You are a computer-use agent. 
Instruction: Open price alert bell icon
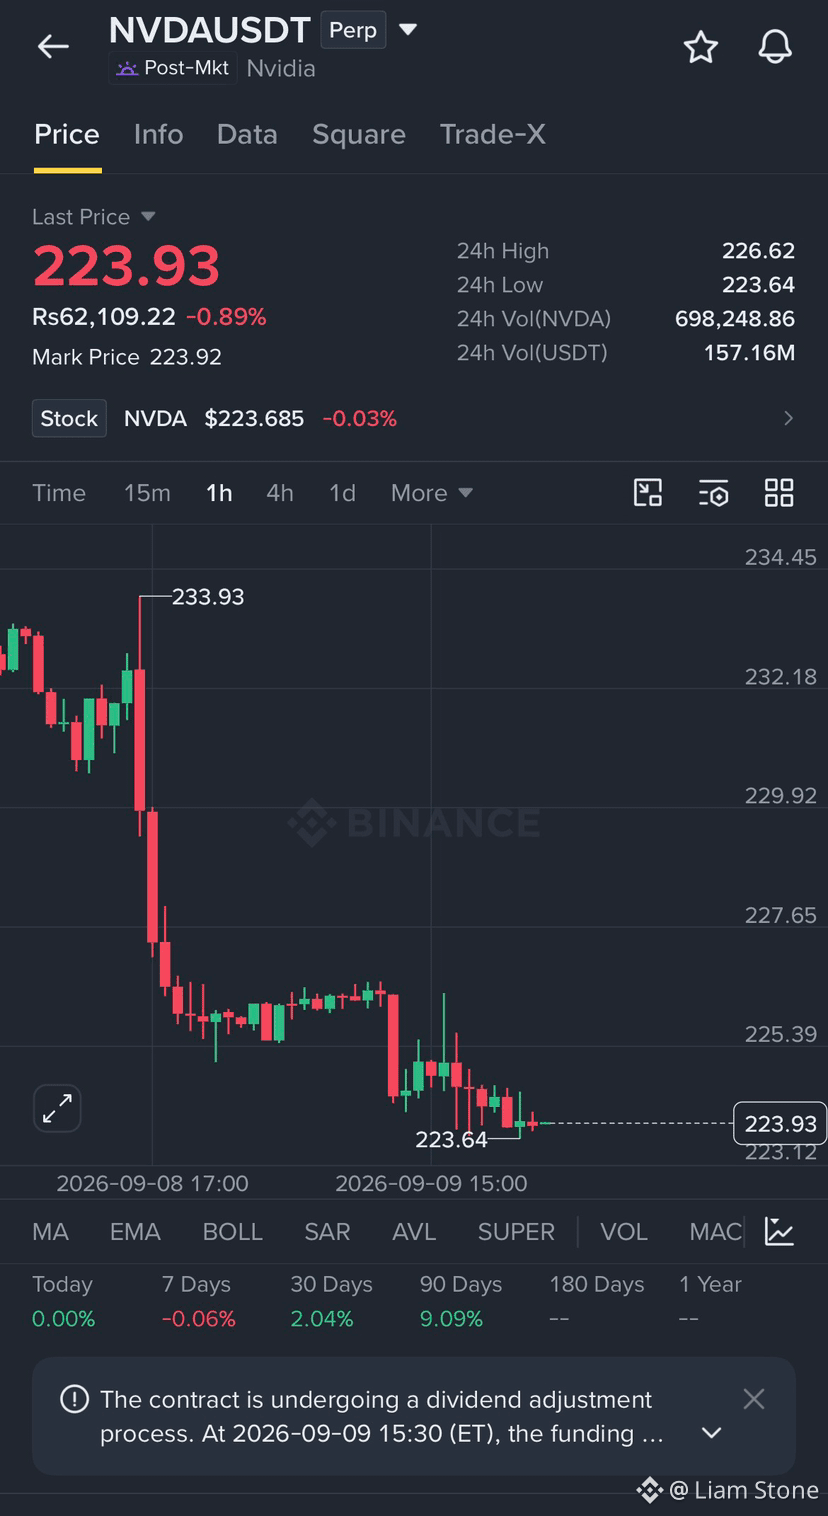775,47
